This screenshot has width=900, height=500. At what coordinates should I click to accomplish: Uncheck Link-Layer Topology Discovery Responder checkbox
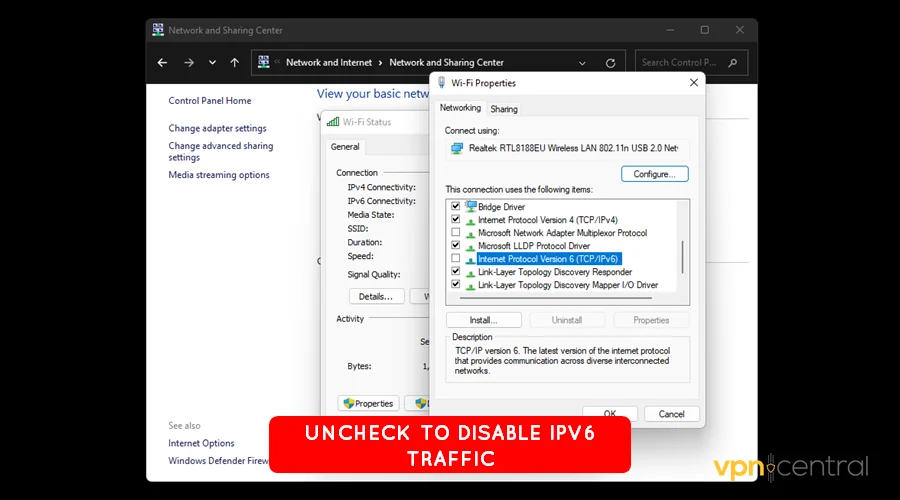pos(456,272)
